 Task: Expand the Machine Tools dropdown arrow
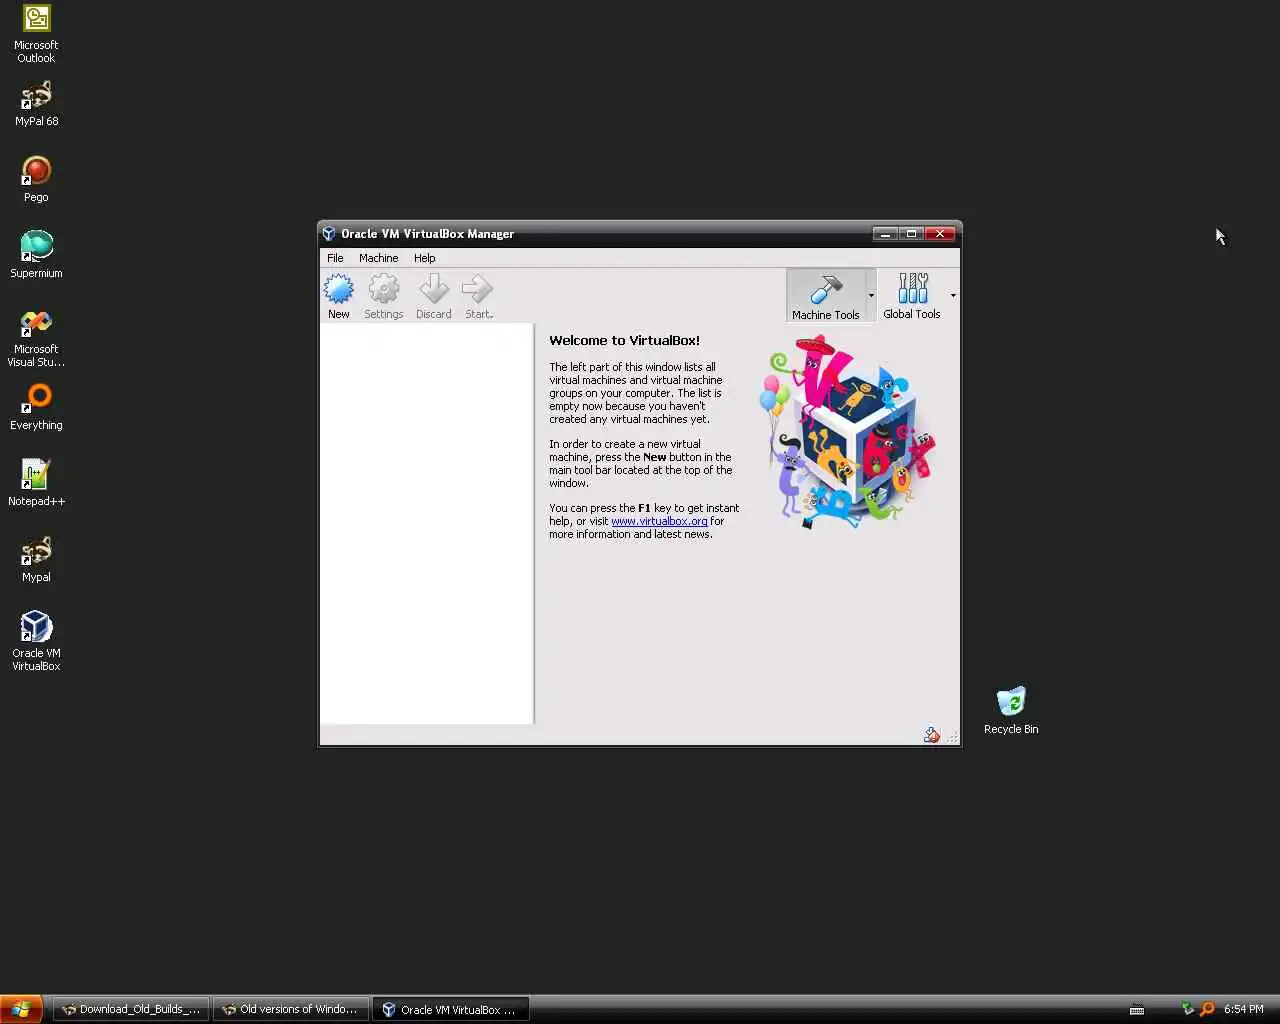(x=871, y=296)
